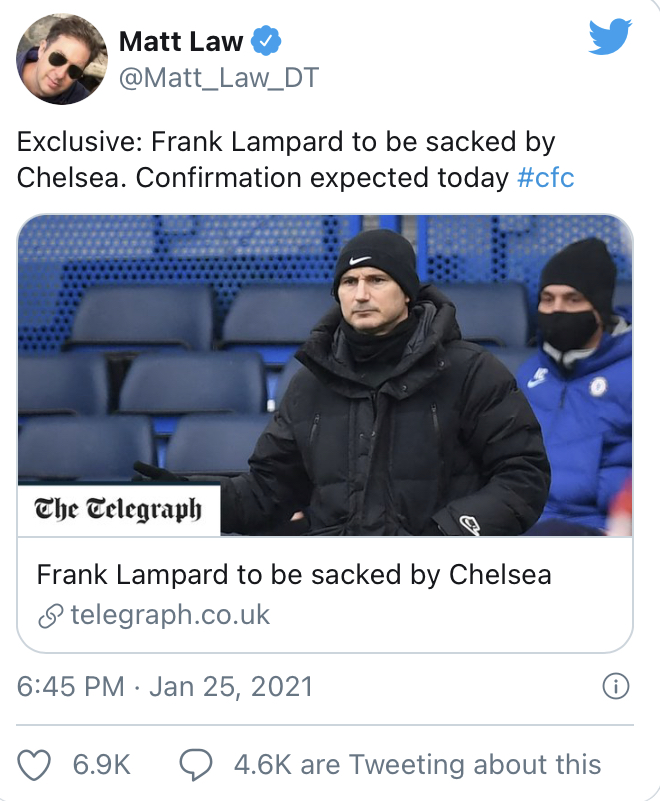Click the blue verified badge
The width and height of the screenshot is (660, 801).
click(267, 41)
